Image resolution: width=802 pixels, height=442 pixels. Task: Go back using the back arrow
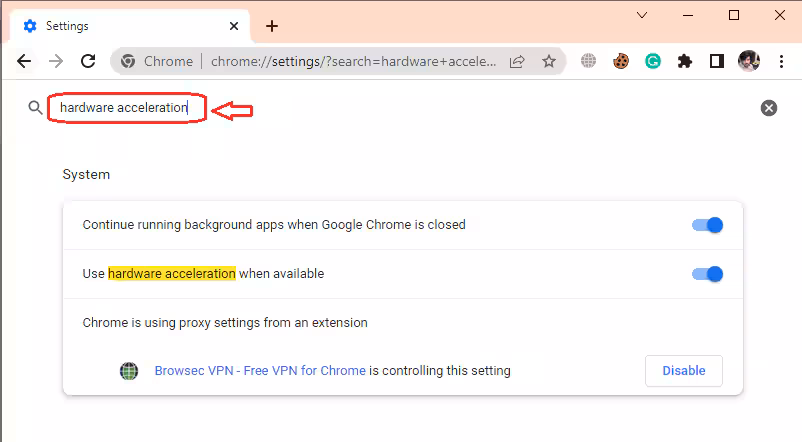pos(24,61)
